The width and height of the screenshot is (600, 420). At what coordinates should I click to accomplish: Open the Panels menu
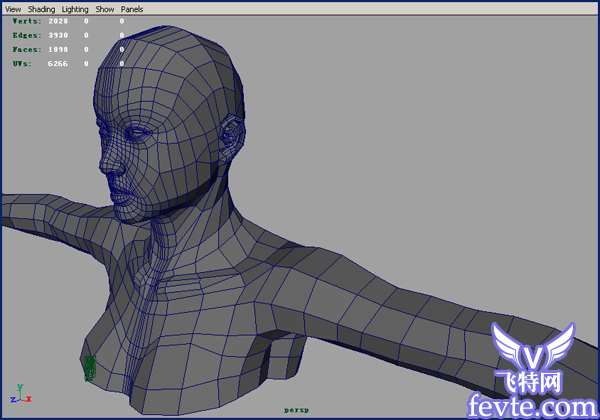click(x=132, y=9)
